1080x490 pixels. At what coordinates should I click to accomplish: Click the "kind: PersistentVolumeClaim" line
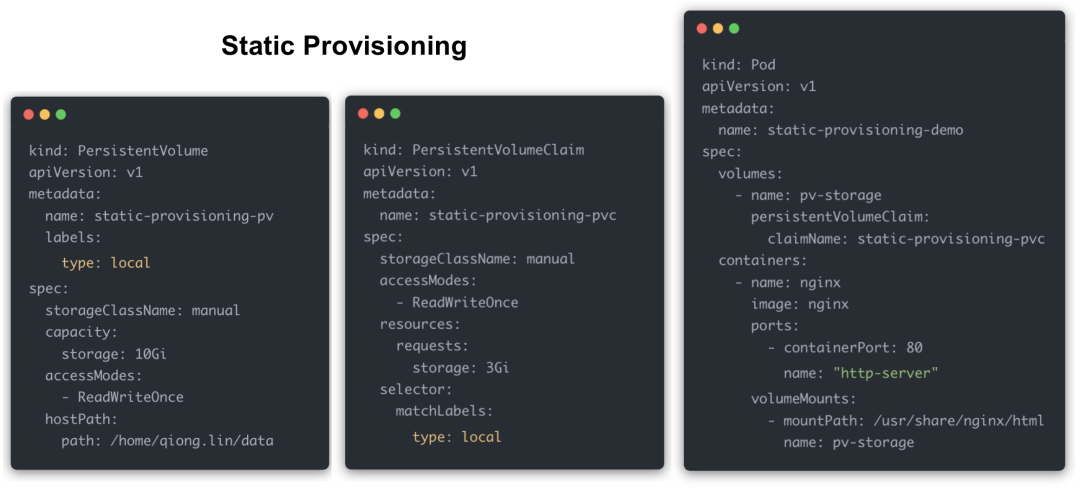pos(473,150)
